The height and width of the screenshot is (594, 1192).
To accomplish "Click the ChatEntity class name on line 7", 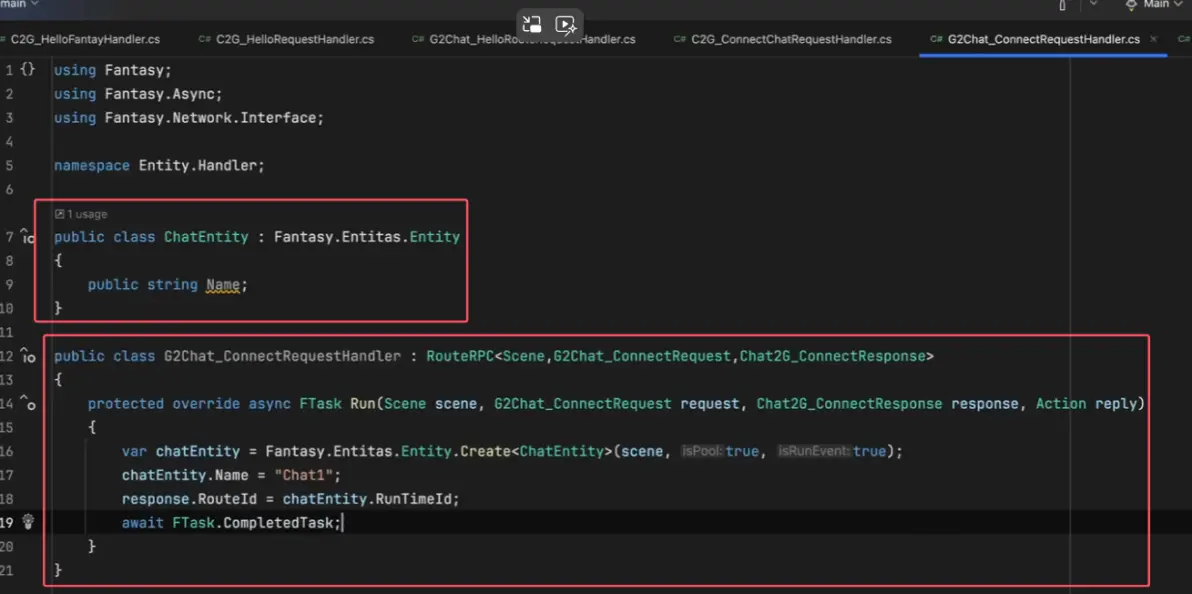I will pyautogui.click(x=206, y=237).
